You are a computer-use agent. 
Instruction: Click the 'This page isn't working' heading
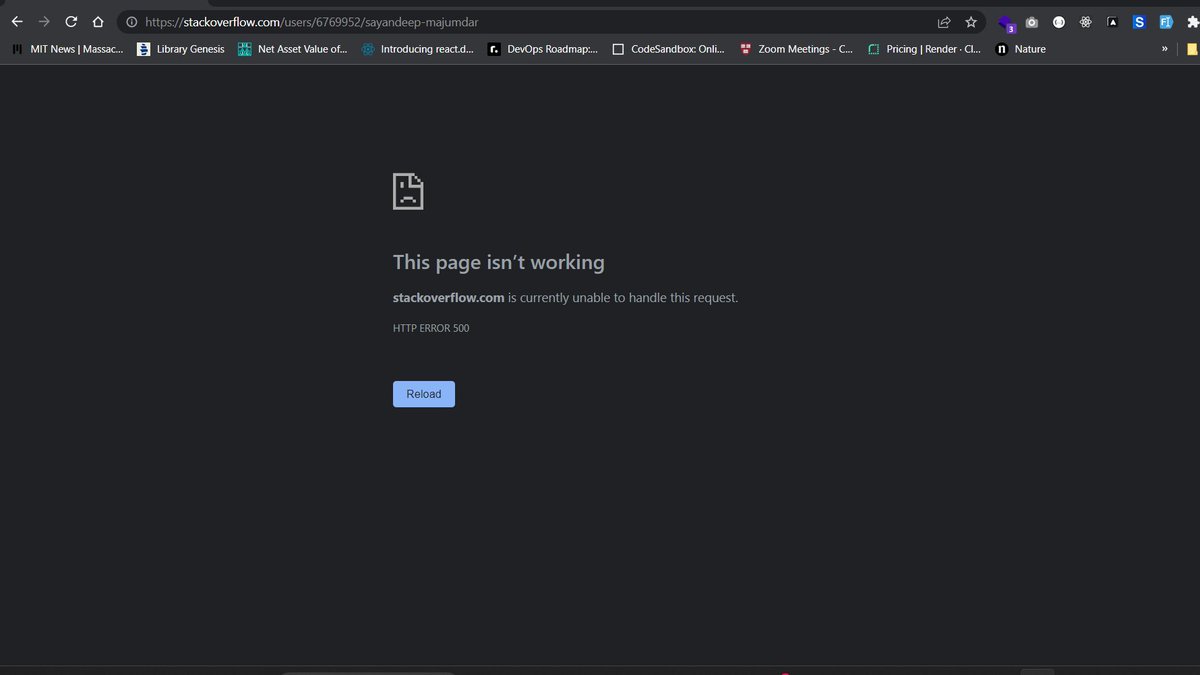pyautogui.click(x=499, y=262)
